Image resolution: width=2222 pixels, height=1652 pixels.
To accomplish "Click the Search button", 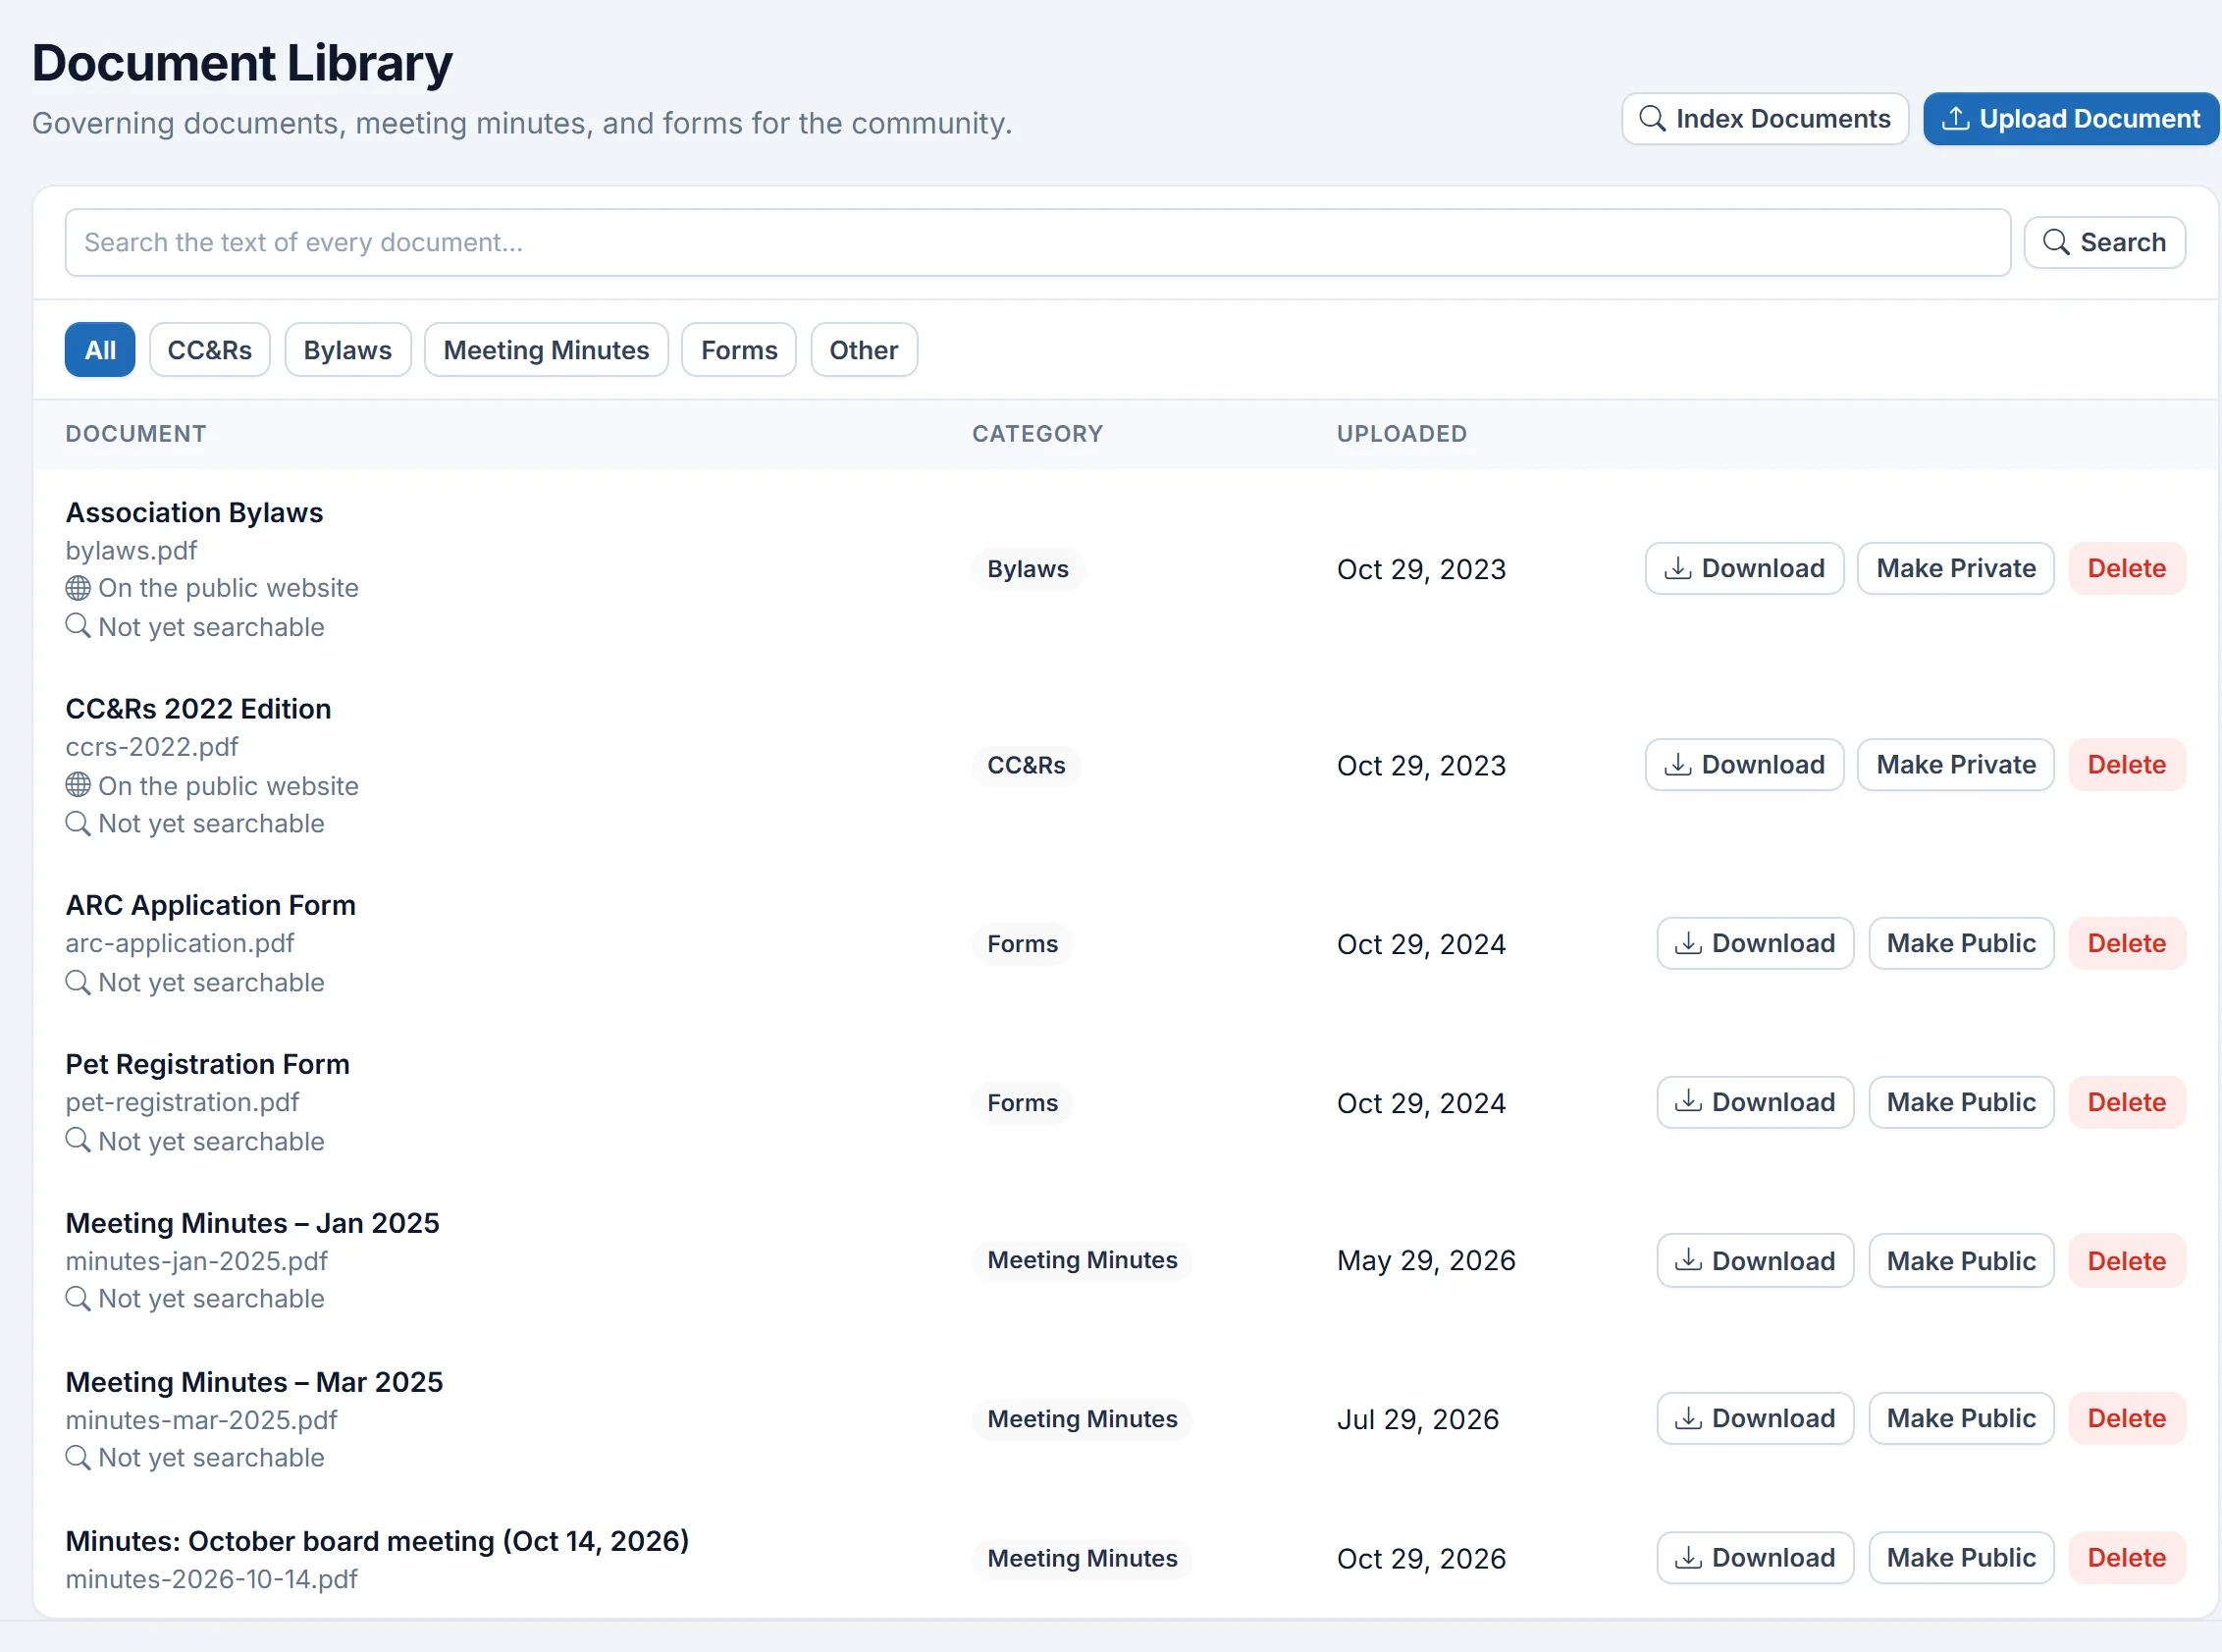I will pyautogui.click(x=2104, y=242).
